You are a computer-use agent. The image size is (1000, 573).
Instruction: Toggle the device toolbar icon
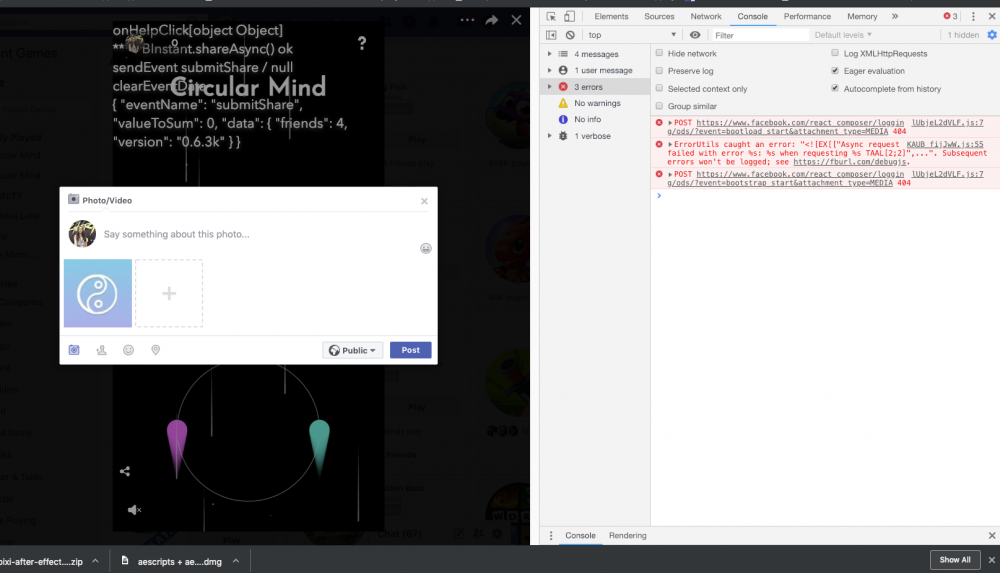tap(569, 16)
